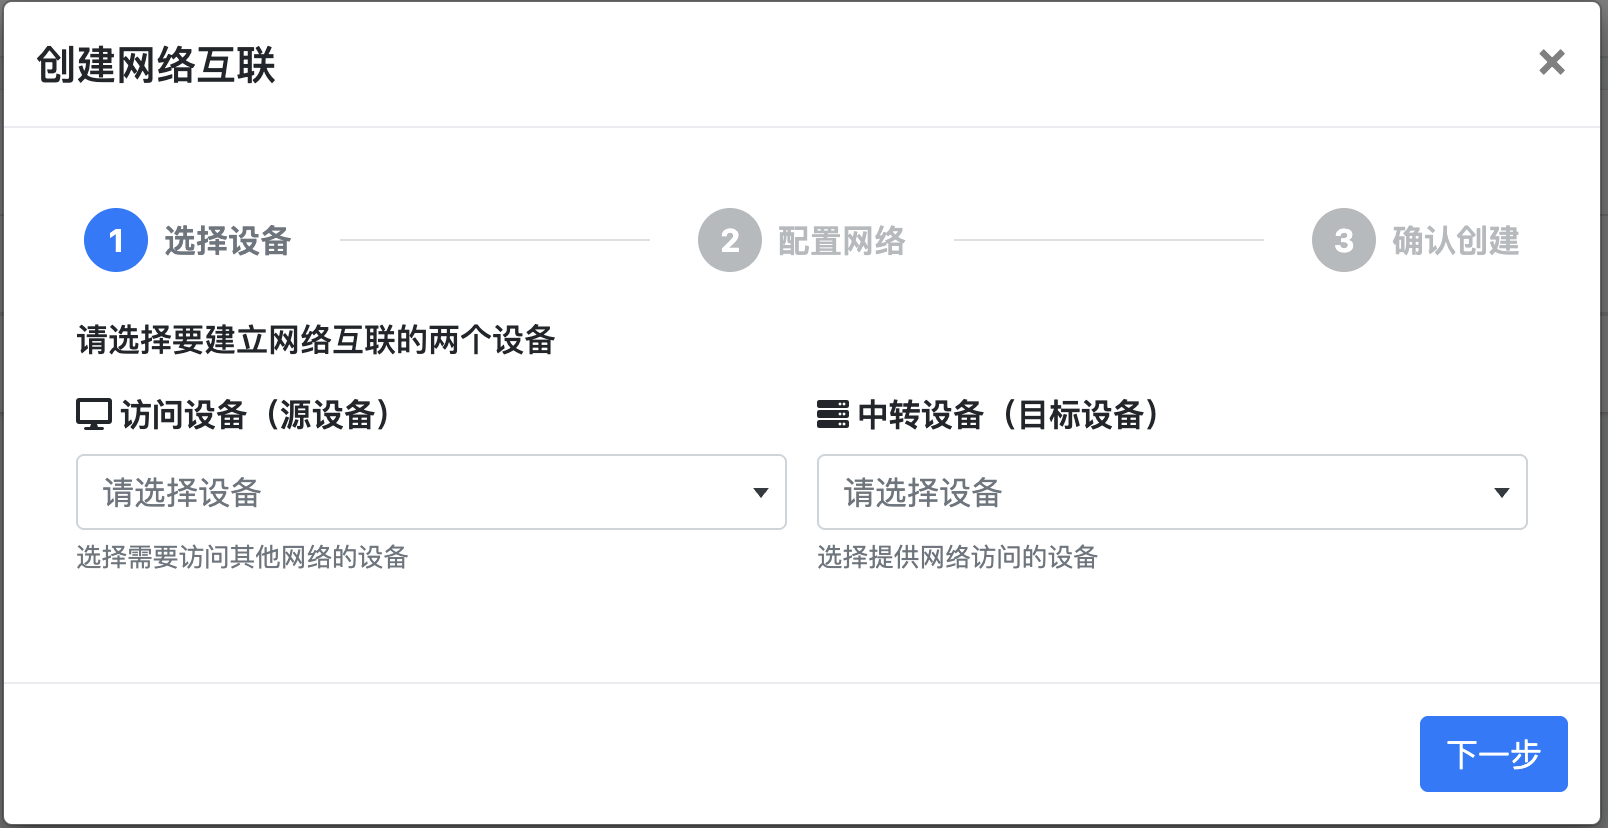Click the hint text 选择提供网络访问的设备

957,557
